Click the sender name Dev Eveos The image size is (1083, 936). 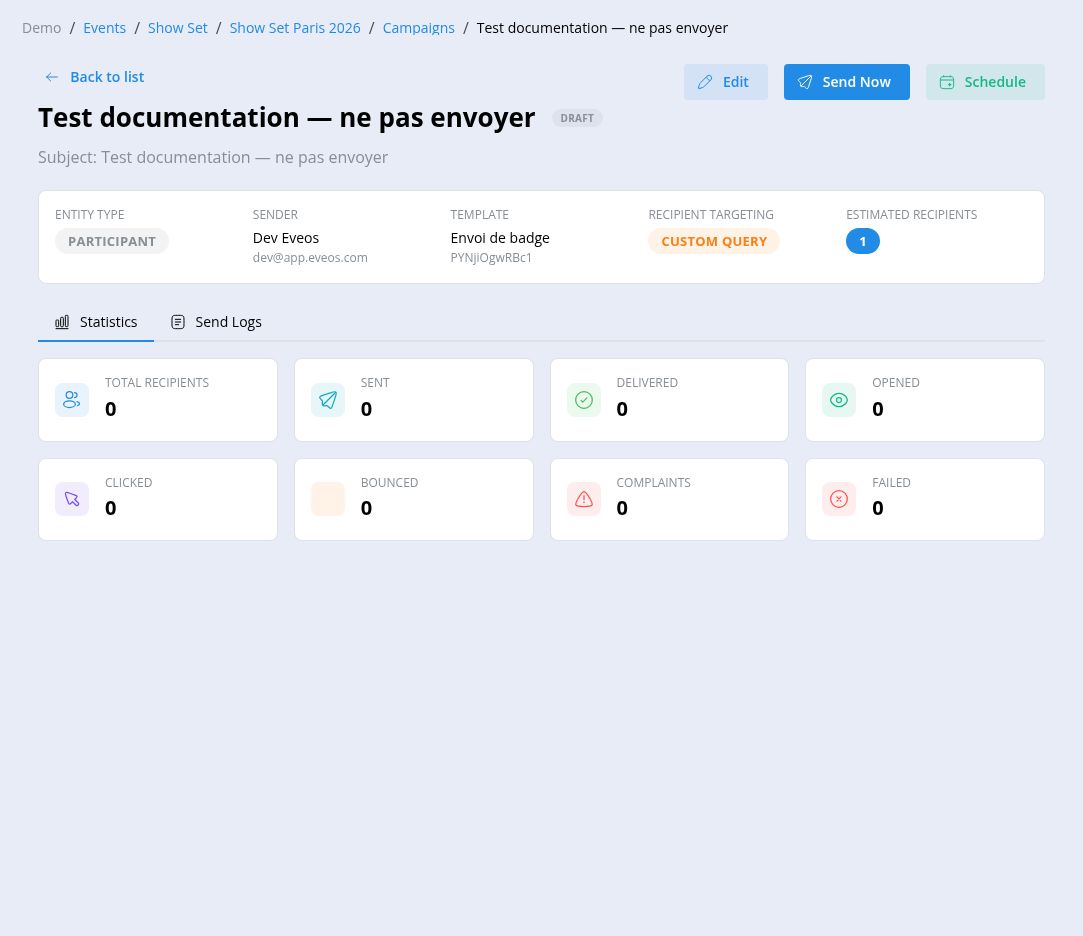tap(286, 238)
